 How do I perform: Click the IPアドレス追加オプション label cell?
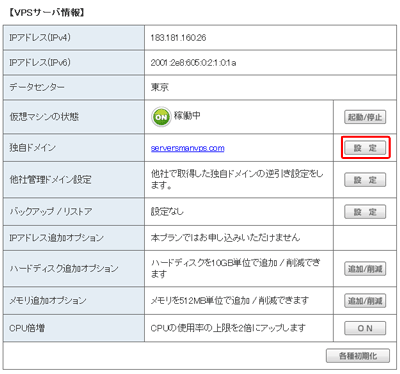coord(74,238)
